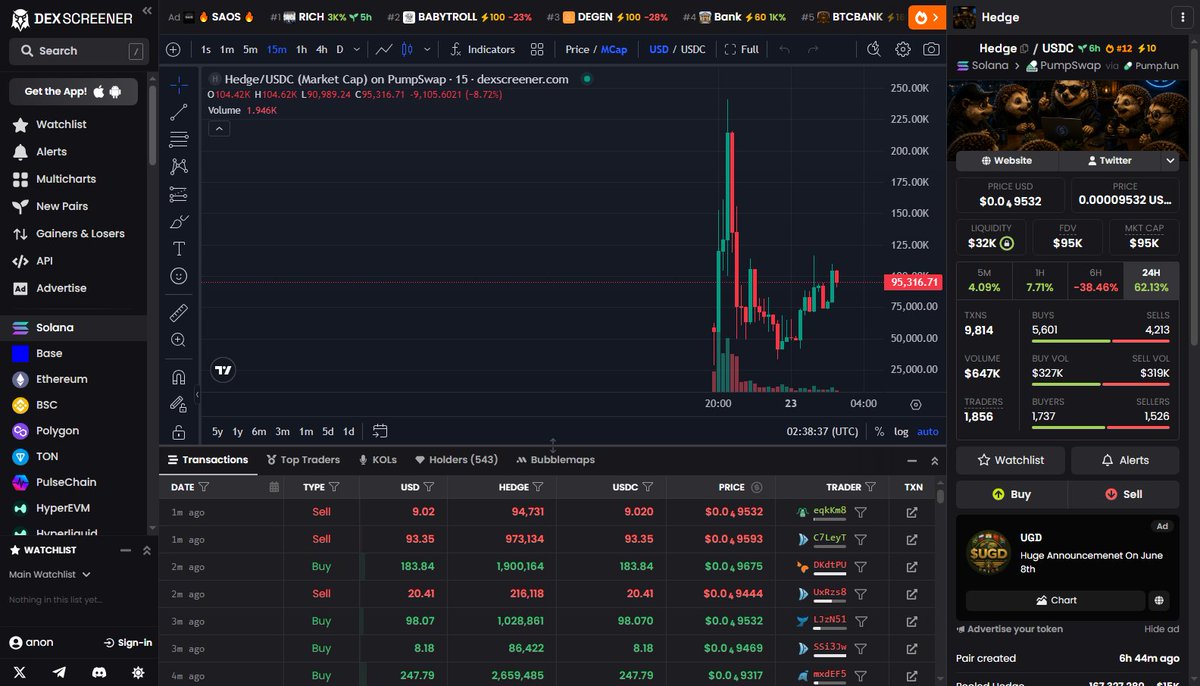Collapse the chart legend arrow
The width and height of the screenshot is (1200, 686).
(x=218, y=128)
